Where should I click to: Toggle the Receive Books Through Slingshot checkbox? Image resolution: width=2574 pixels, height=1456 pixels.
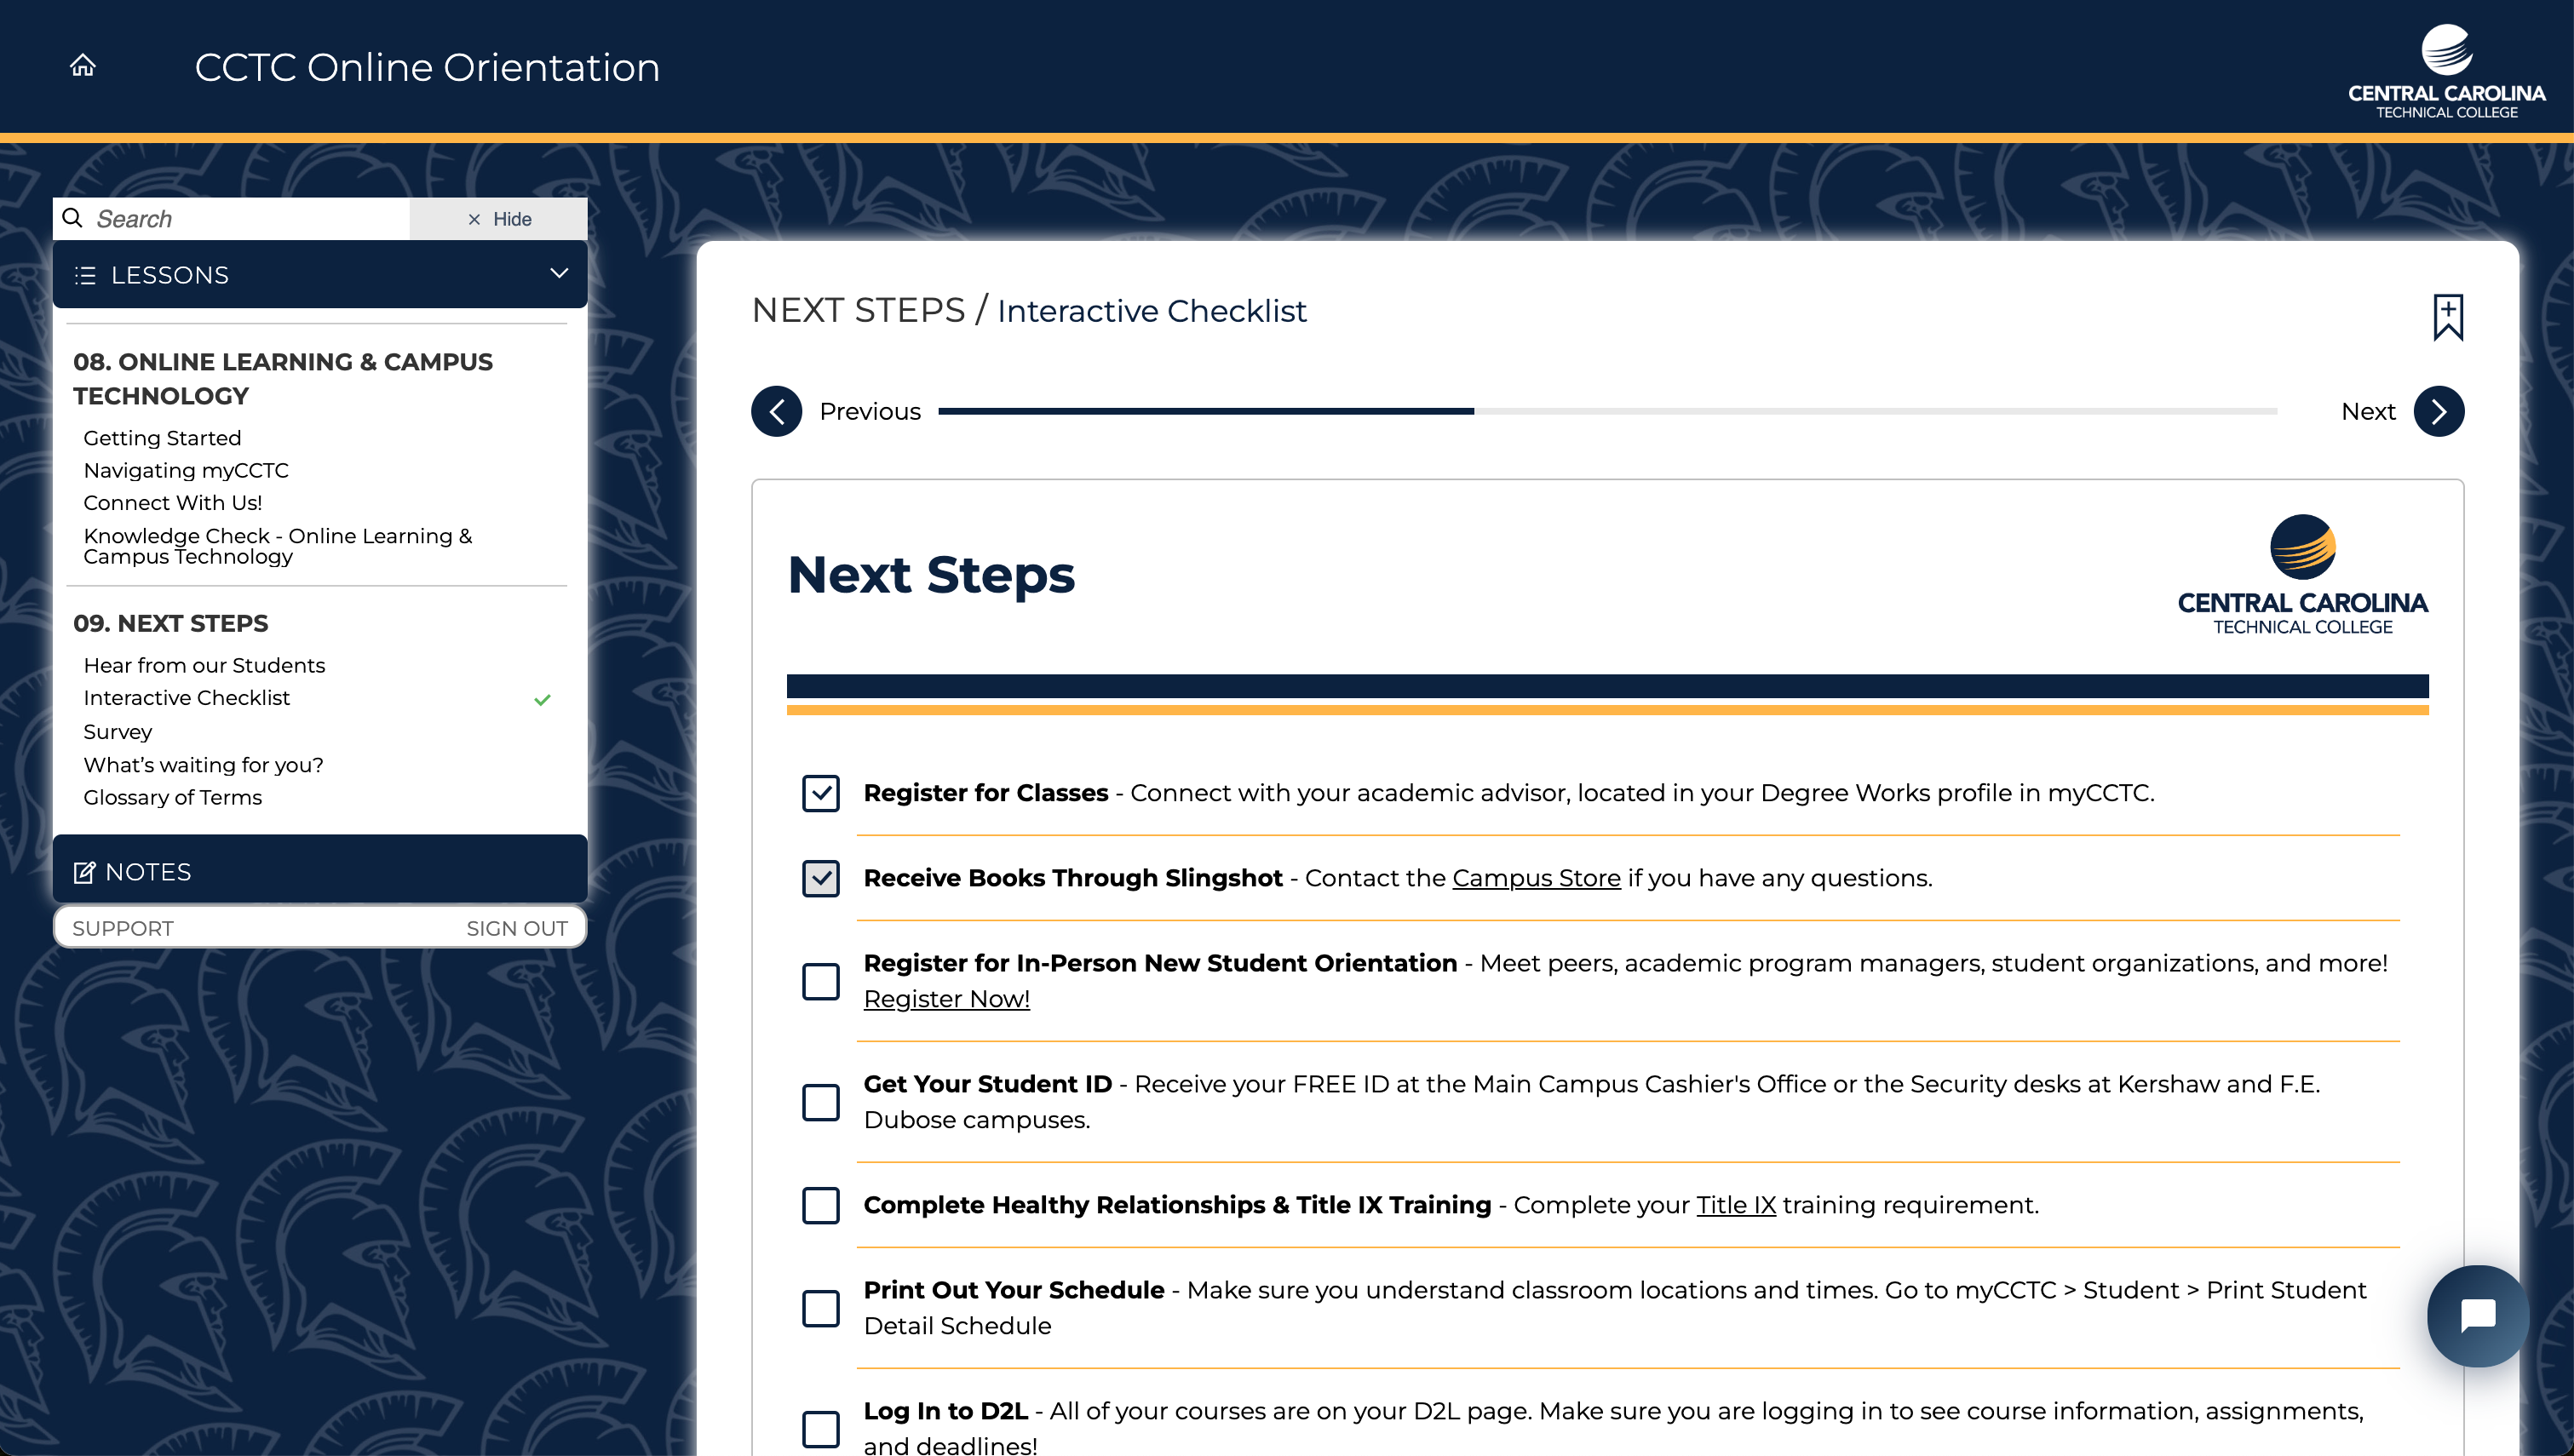point(820,878)
